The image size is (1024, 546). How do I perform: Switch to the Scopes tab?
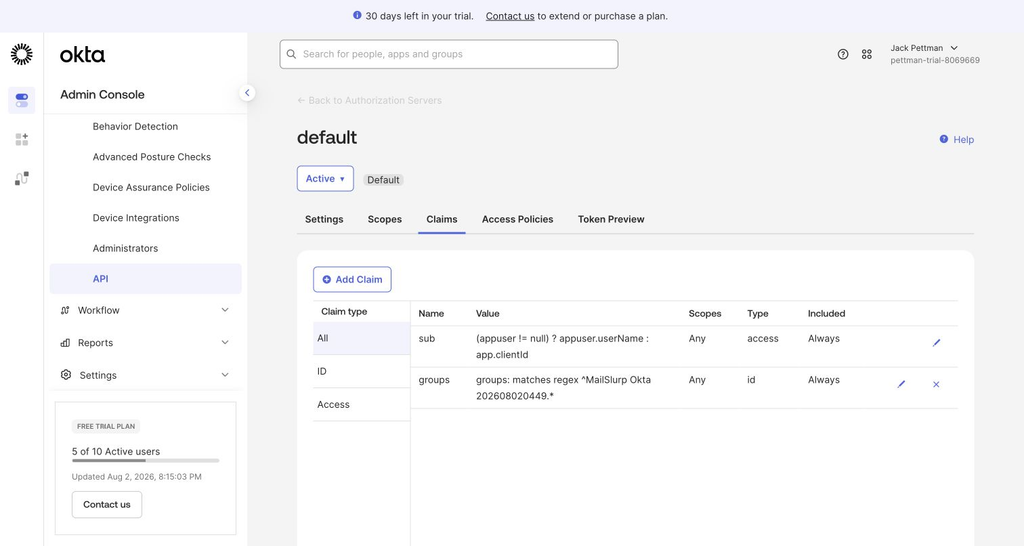click(x=385, y=219)
